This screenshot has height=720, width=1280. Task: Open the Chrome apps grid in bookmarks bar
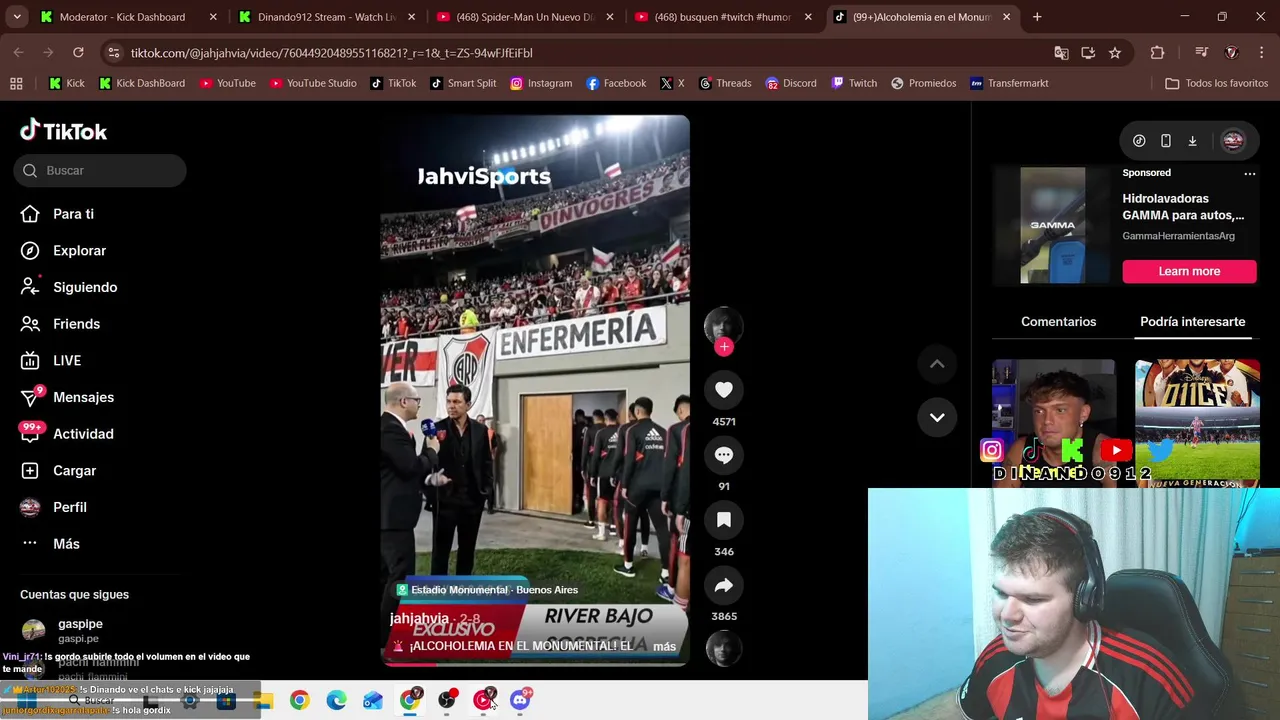click(16, 83)
